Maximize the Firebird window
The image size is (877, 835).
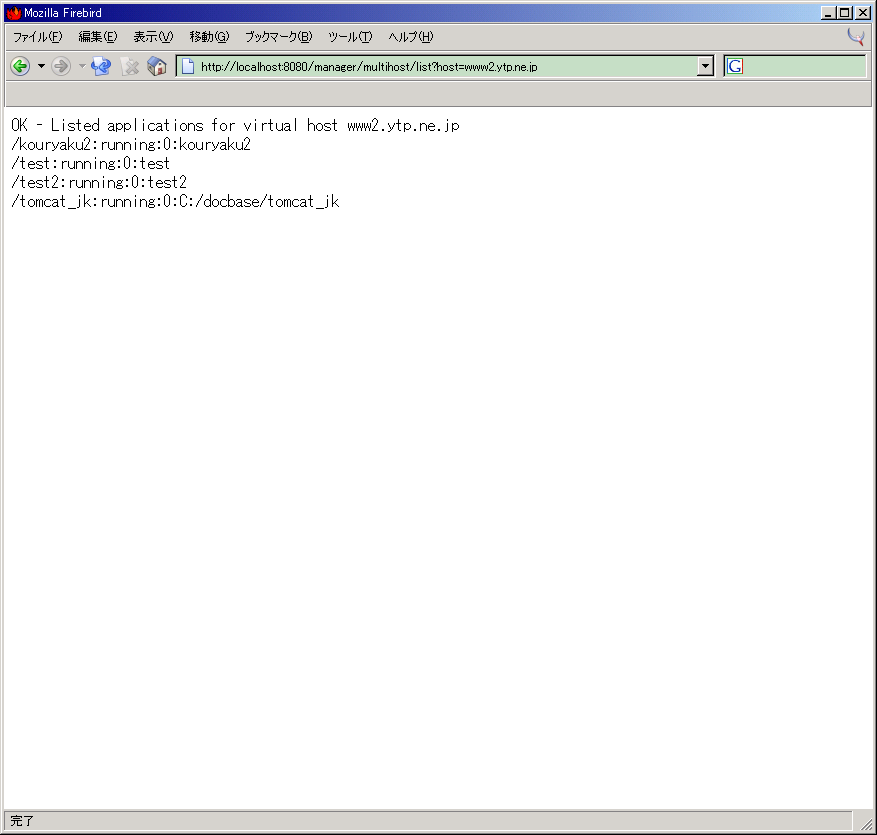(845, 13)
